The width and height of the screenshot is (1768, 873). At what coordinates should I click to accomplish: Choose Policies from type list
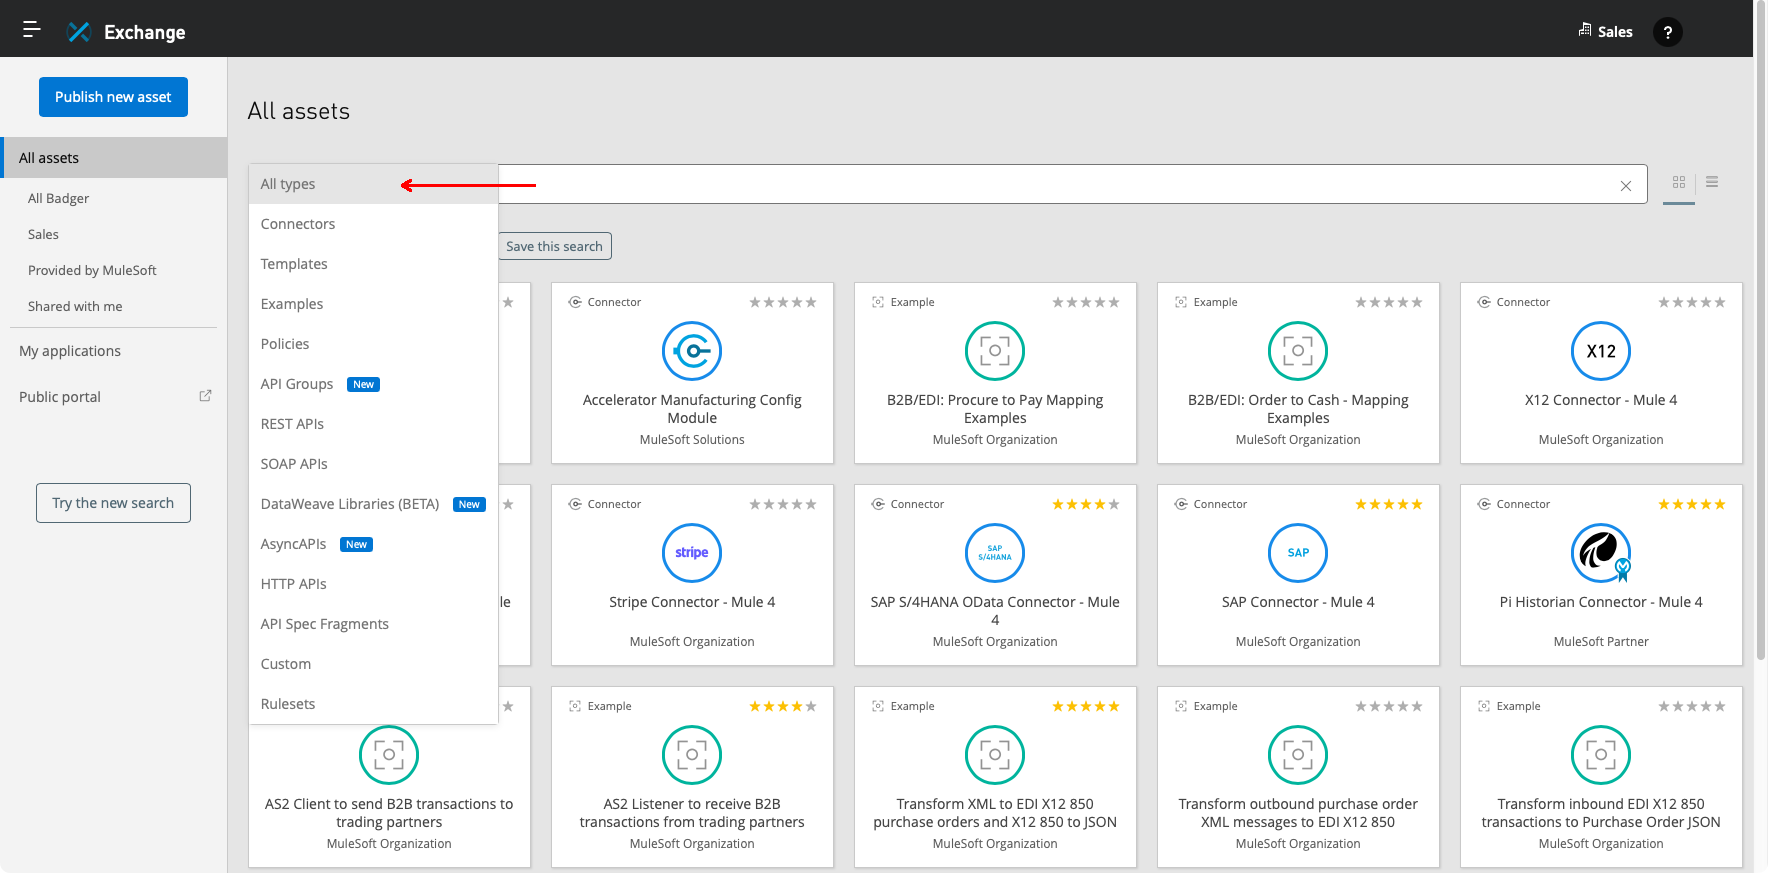click(x=373, y=344)
